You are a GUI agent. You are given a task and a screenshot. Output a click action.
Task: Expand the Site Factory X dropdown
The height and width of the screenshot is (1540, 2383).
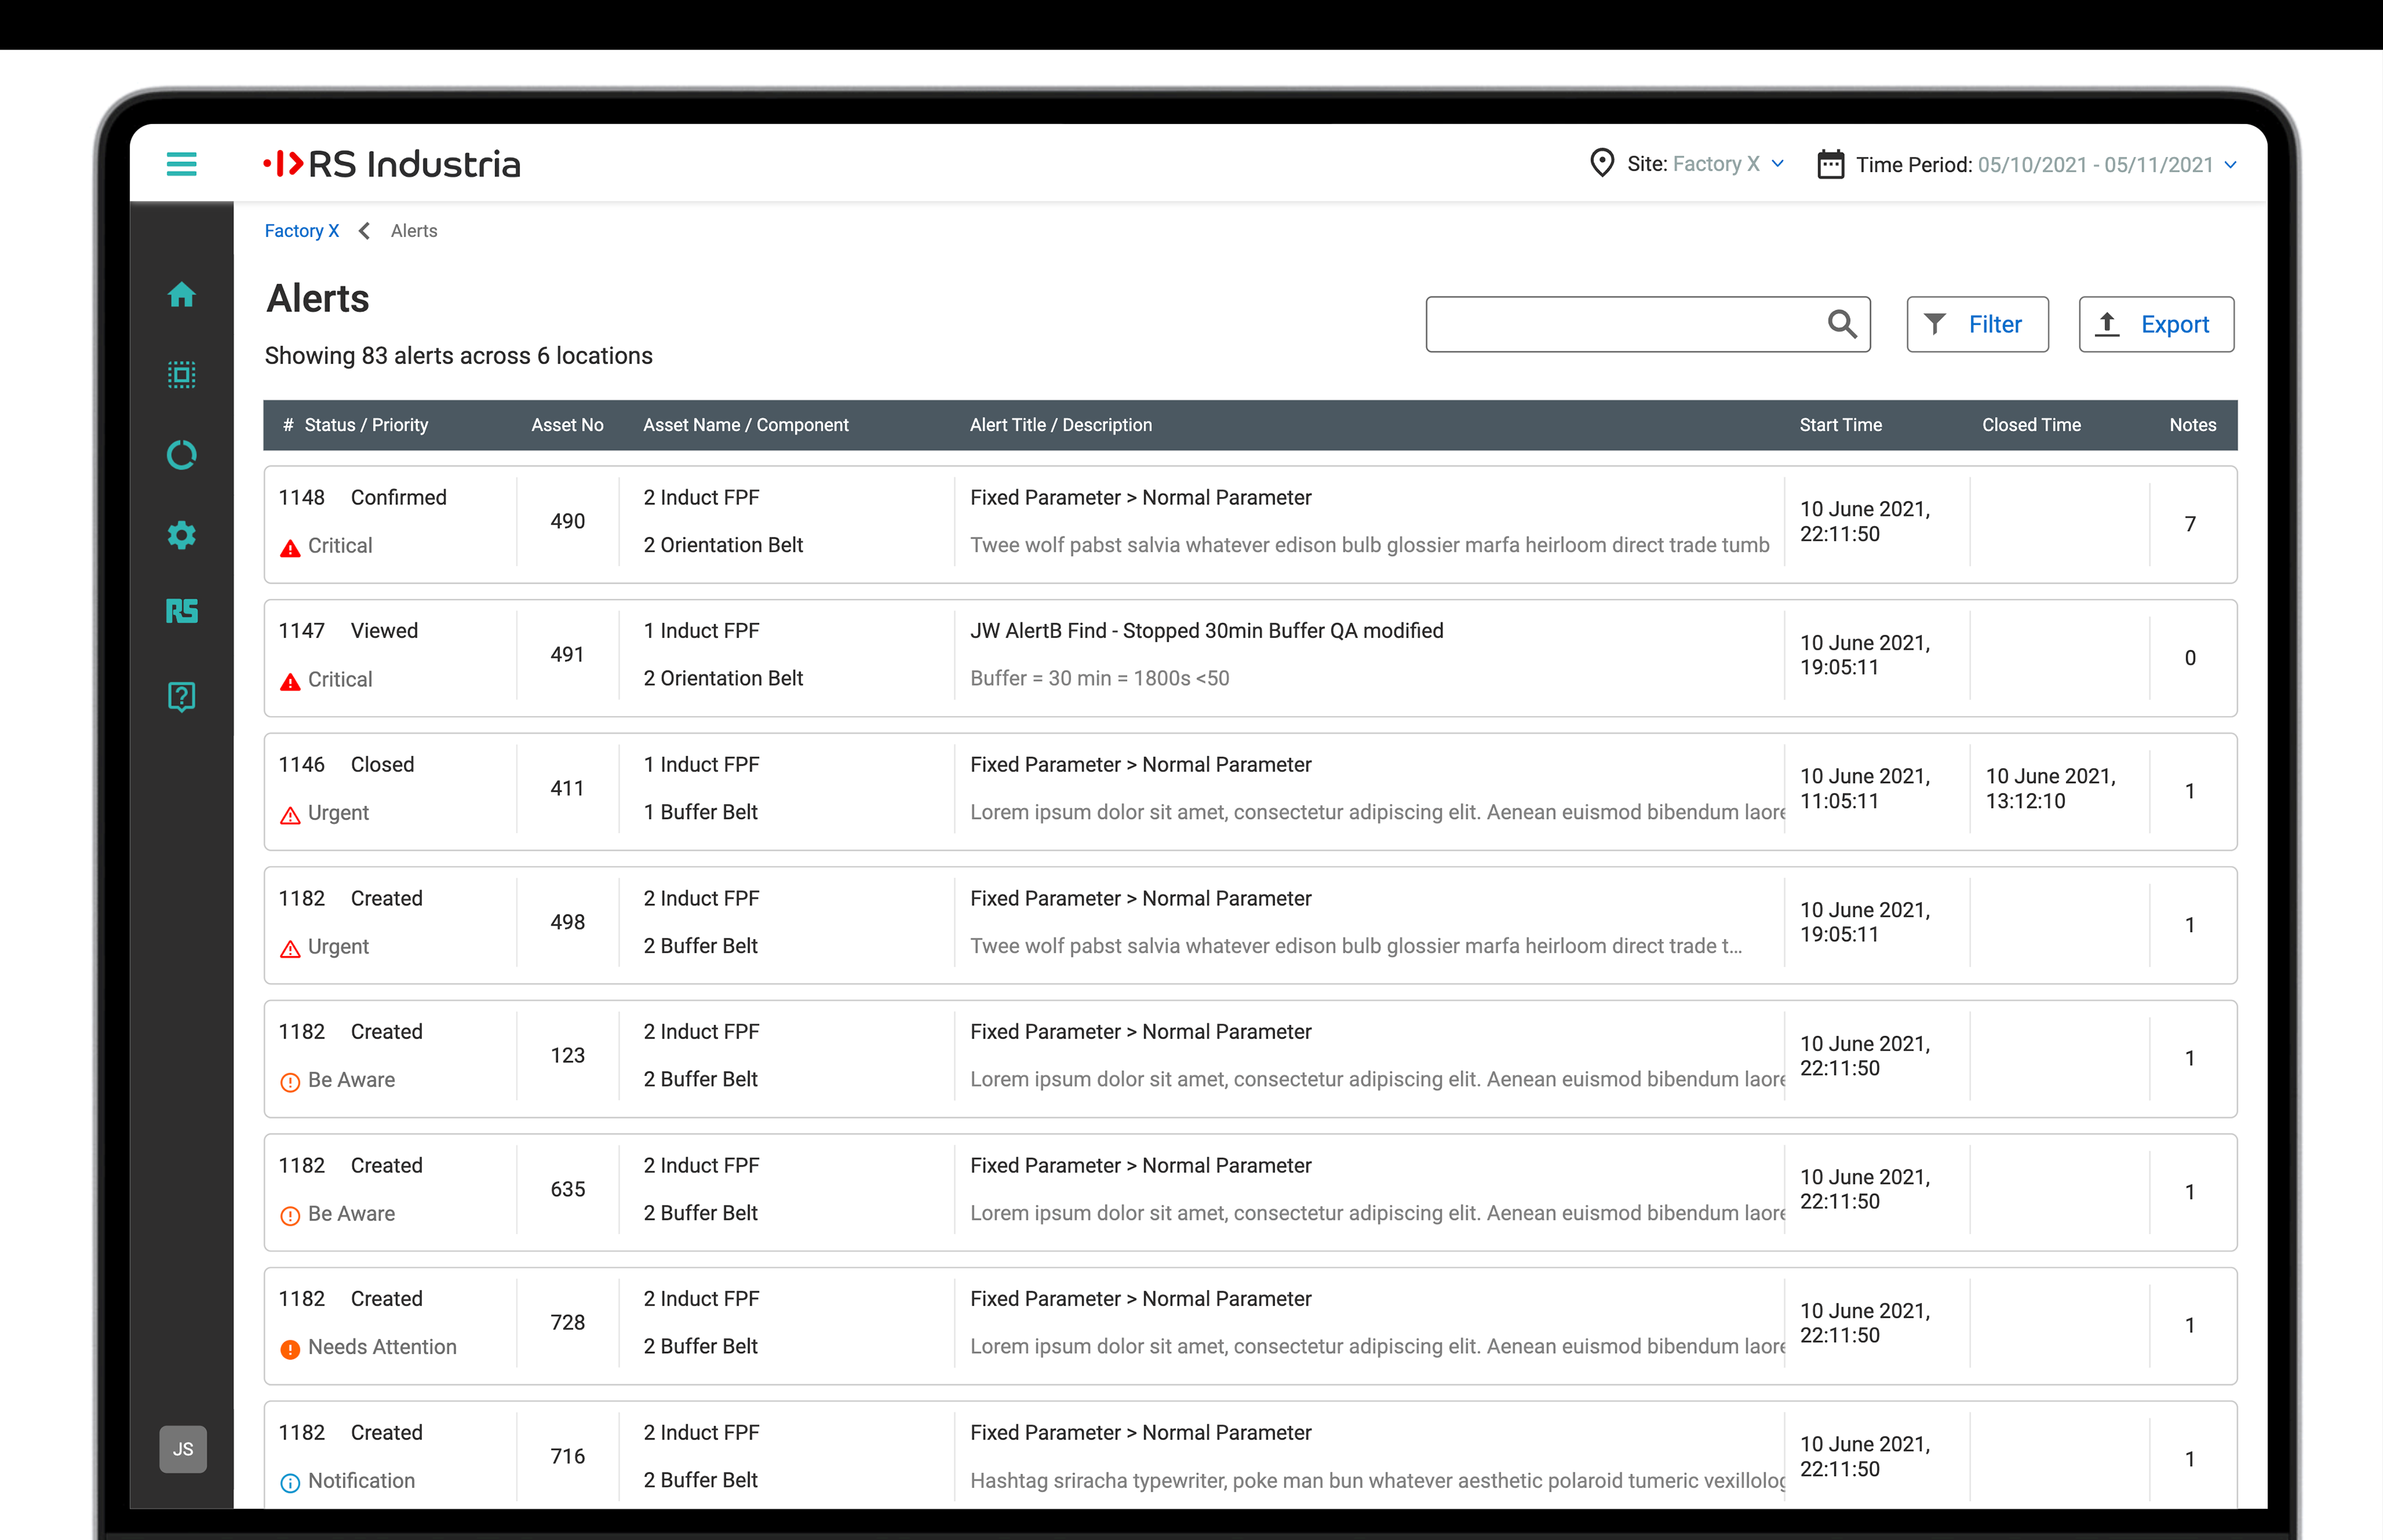tap(1777, 164)
